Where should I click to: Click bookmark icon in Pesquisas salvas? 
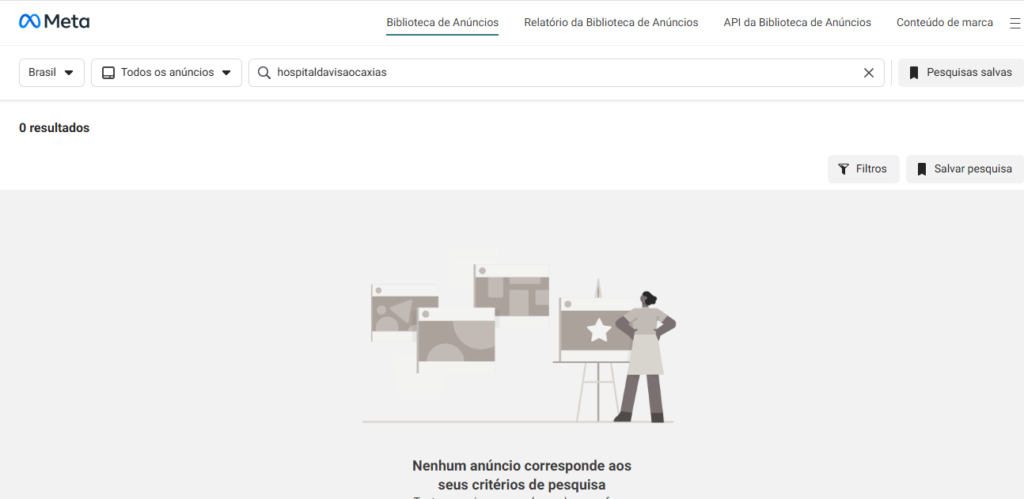[x=914, y=72]
